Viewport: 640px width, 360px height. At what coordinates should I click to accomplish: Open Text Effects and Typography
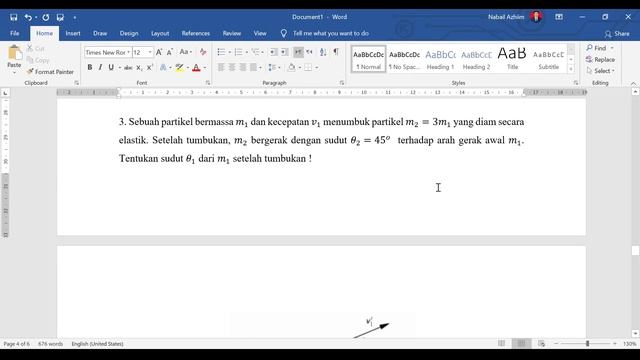coord(163,67)
